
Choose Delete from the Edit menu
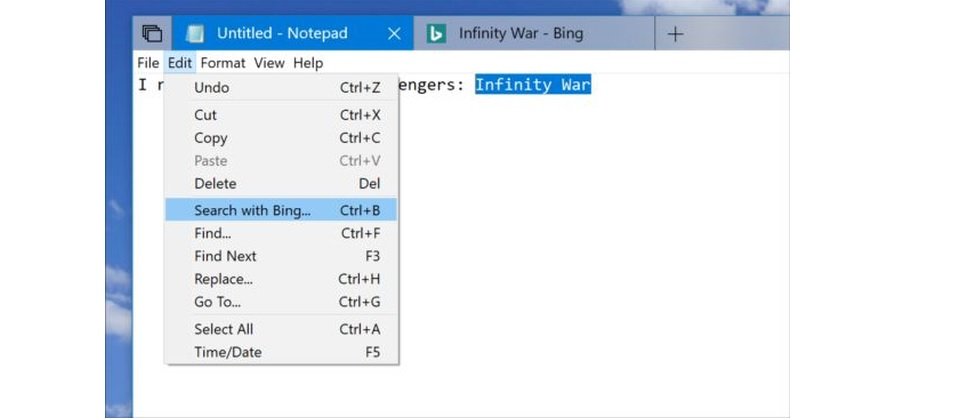tap(281, 183)
